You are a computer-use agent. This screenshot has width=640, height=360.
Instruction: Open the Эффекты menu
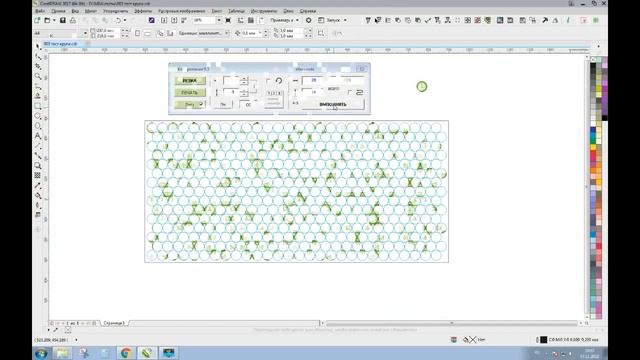pyautogui.click(x=143, y=11)
